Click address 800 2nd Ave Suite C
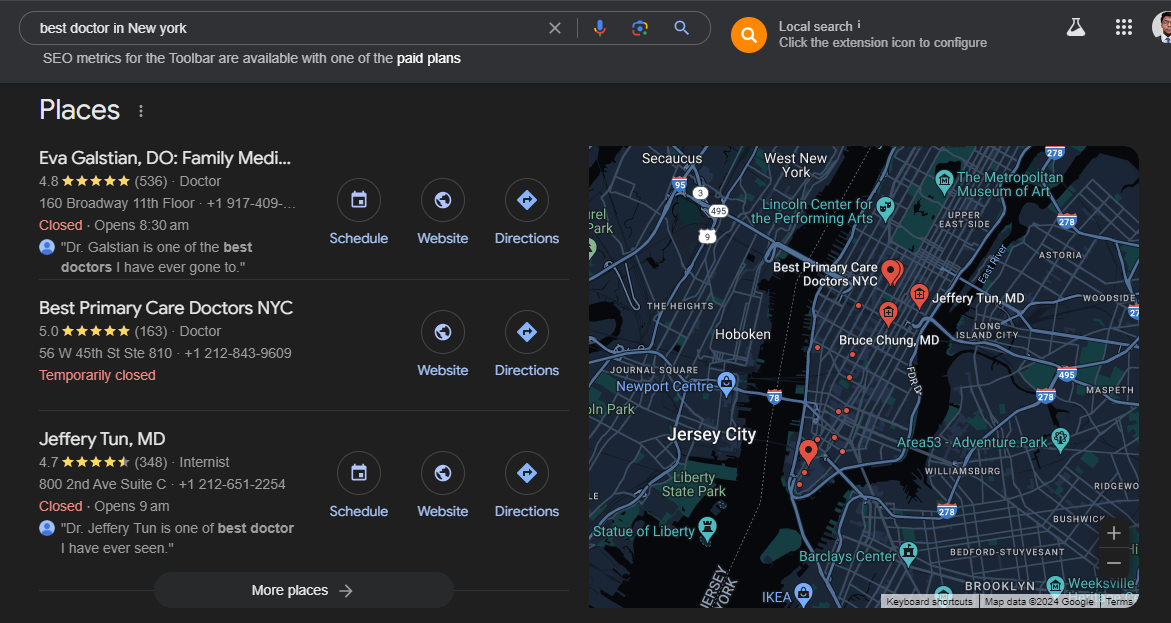This screenshot has width=1171, height=623. [x=102, y=484]
